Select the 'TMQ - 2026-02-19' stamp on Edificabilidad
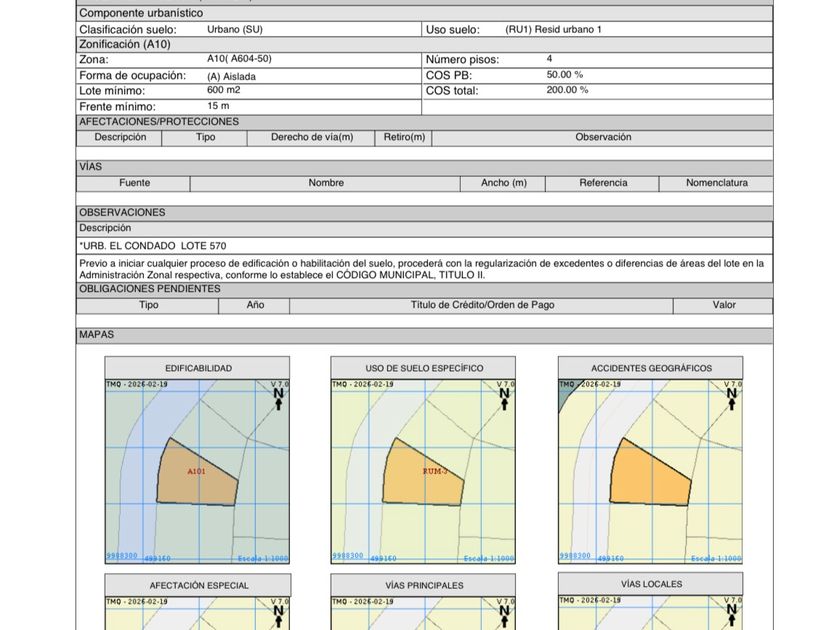The image size is (840, 630). 137,384
